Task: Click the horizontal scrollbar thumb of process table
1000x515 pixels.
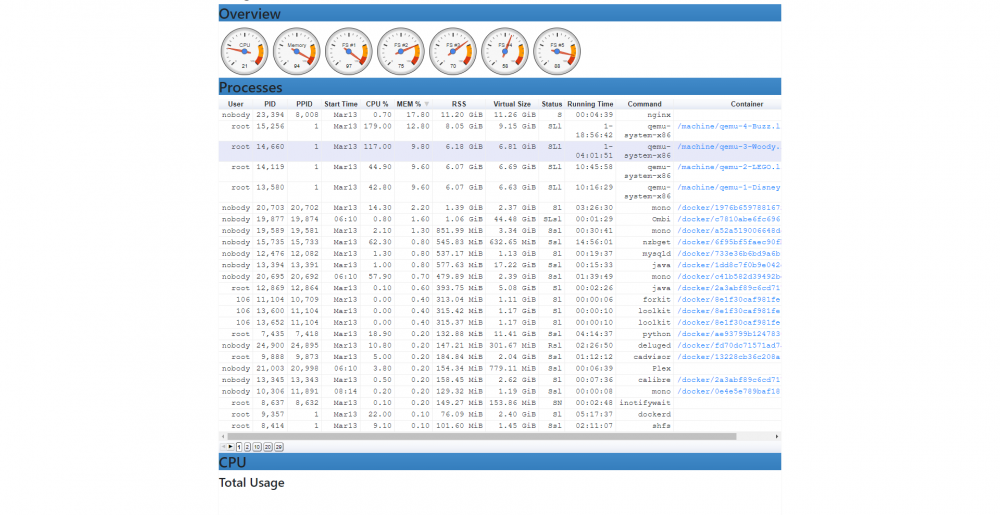Action: 482,437
